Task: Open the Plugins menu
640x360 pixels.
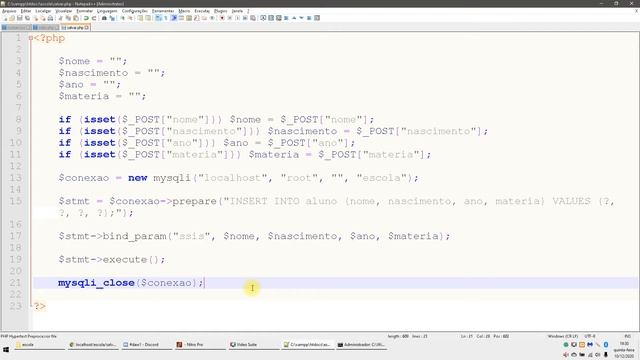Action: 220,11
